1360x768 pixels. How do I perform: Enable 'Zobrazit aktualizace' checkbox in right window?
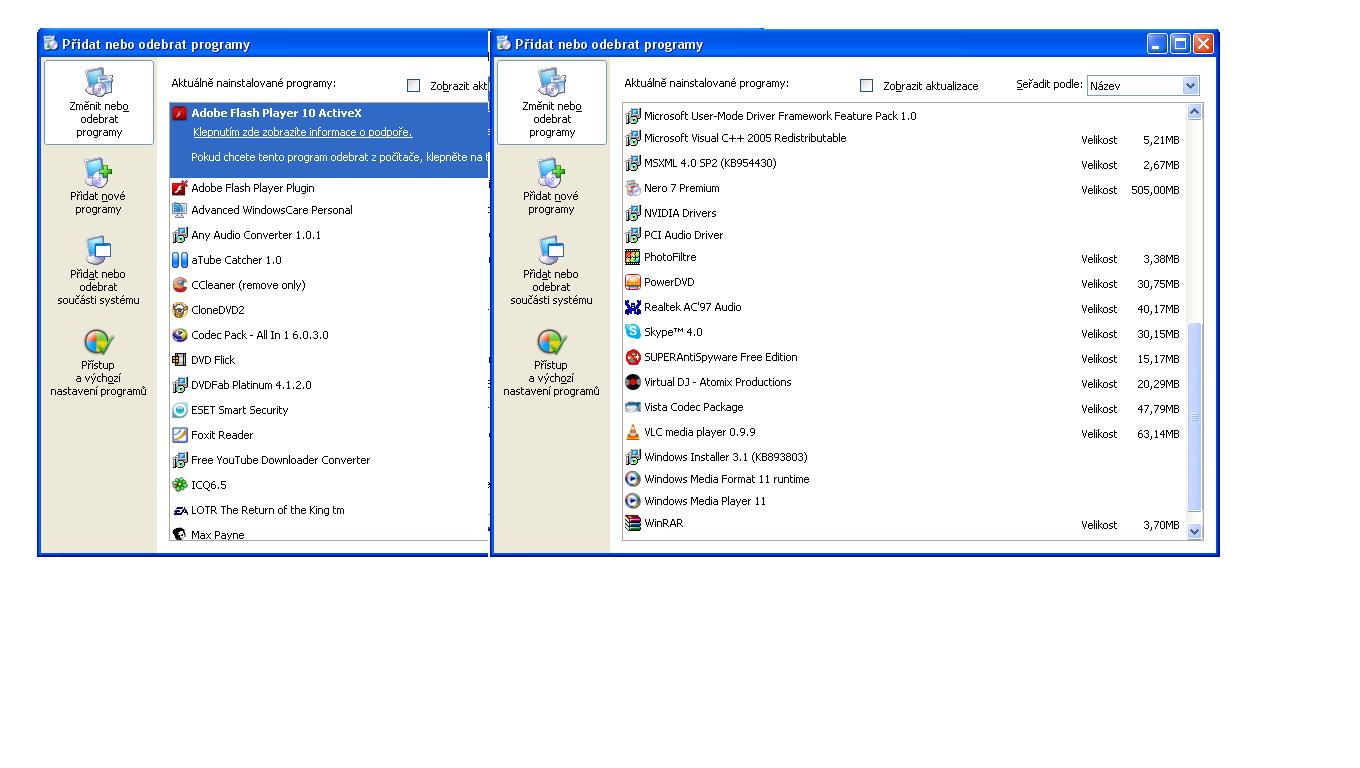867,86
